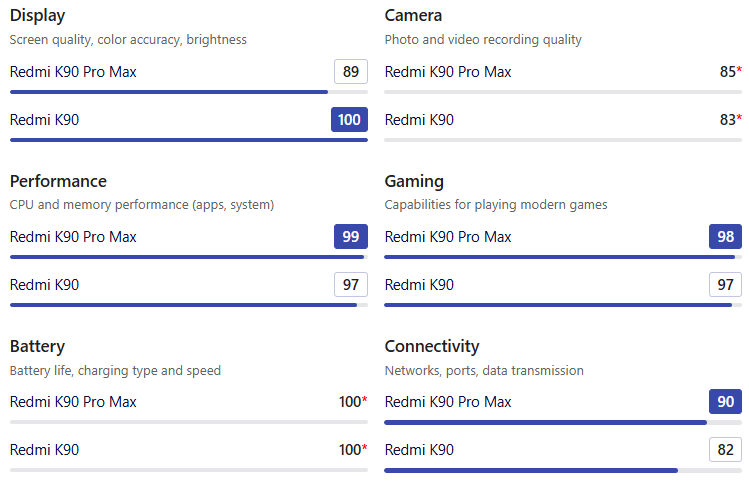
Task: Select Display score 100 badge
Action: [x=349, y=119]
